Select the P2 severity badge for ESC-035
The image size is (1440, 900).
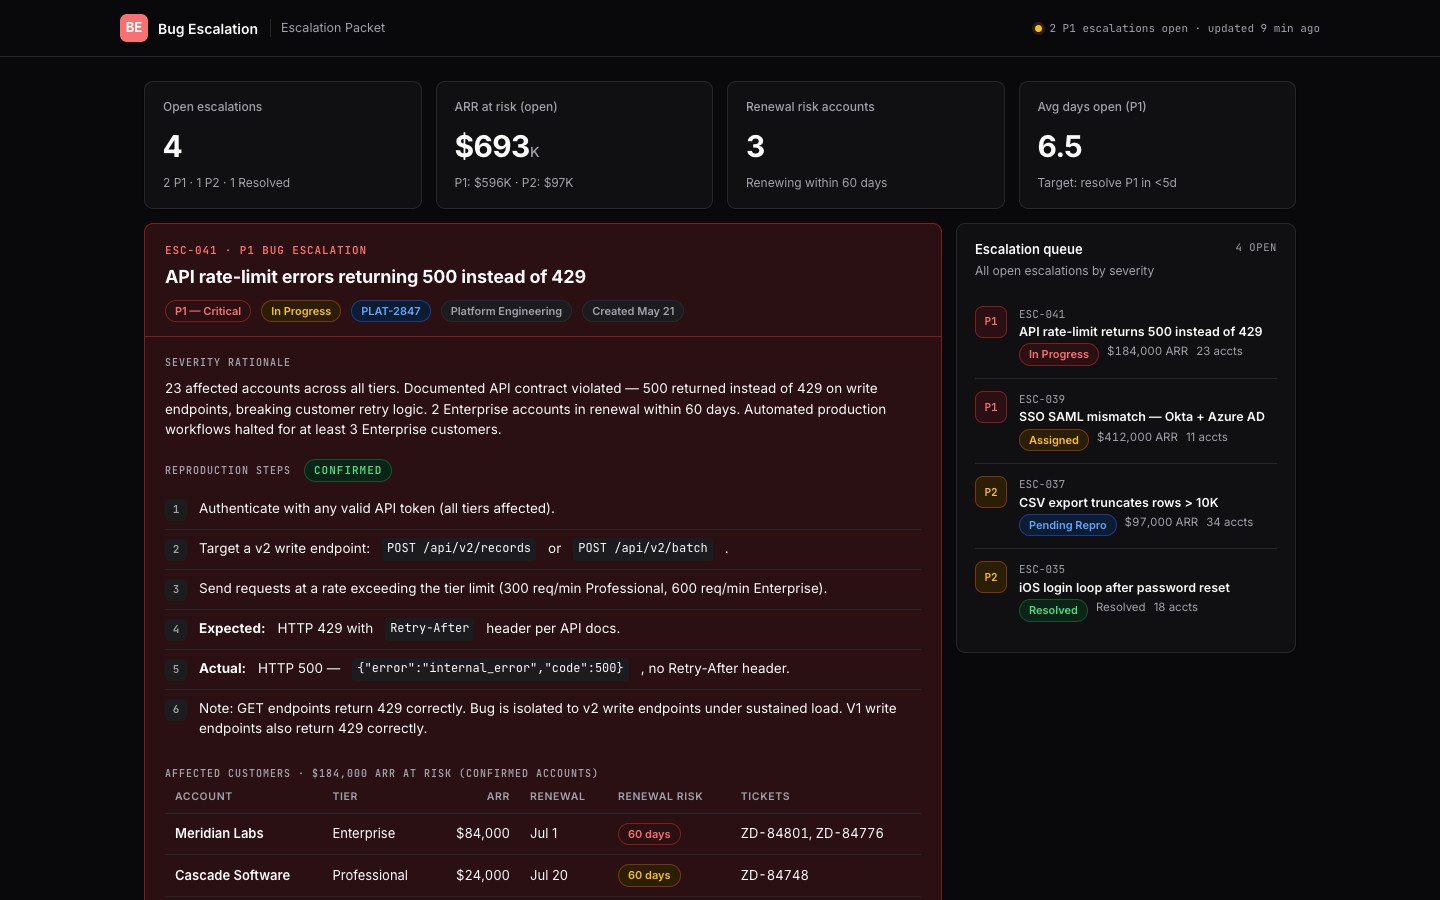(x=991, y=577)
